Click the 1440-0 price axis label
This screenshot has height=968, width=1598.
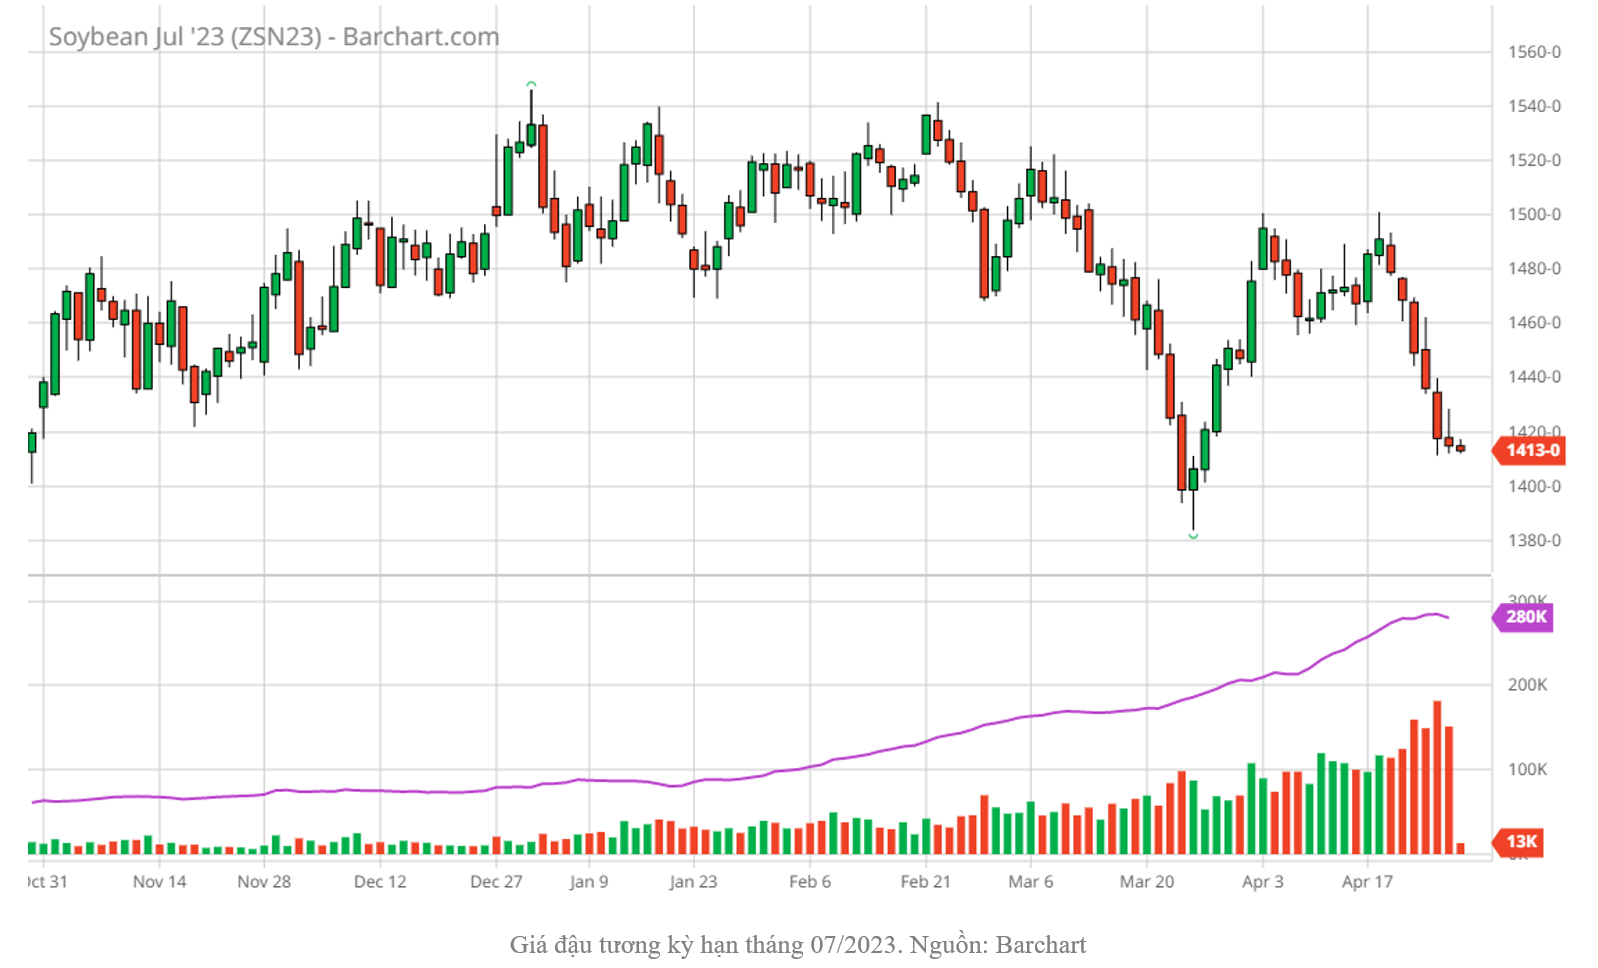1535,377
